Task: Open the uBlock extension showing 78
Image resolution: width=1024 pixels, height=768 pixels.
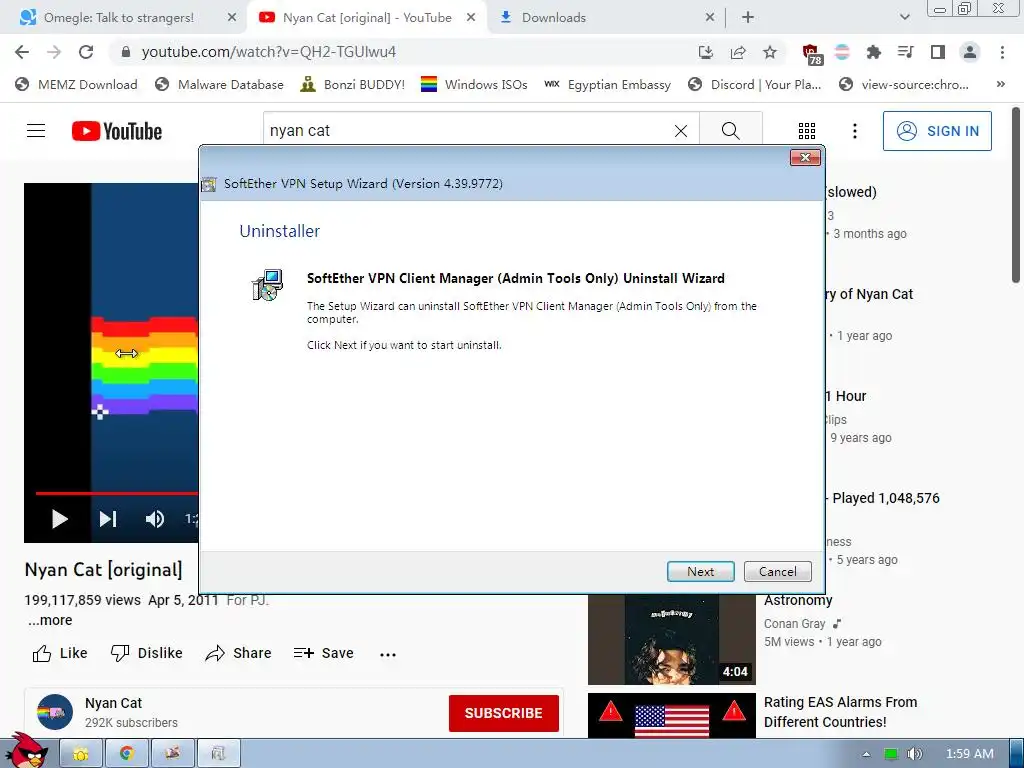Action: 812,54
